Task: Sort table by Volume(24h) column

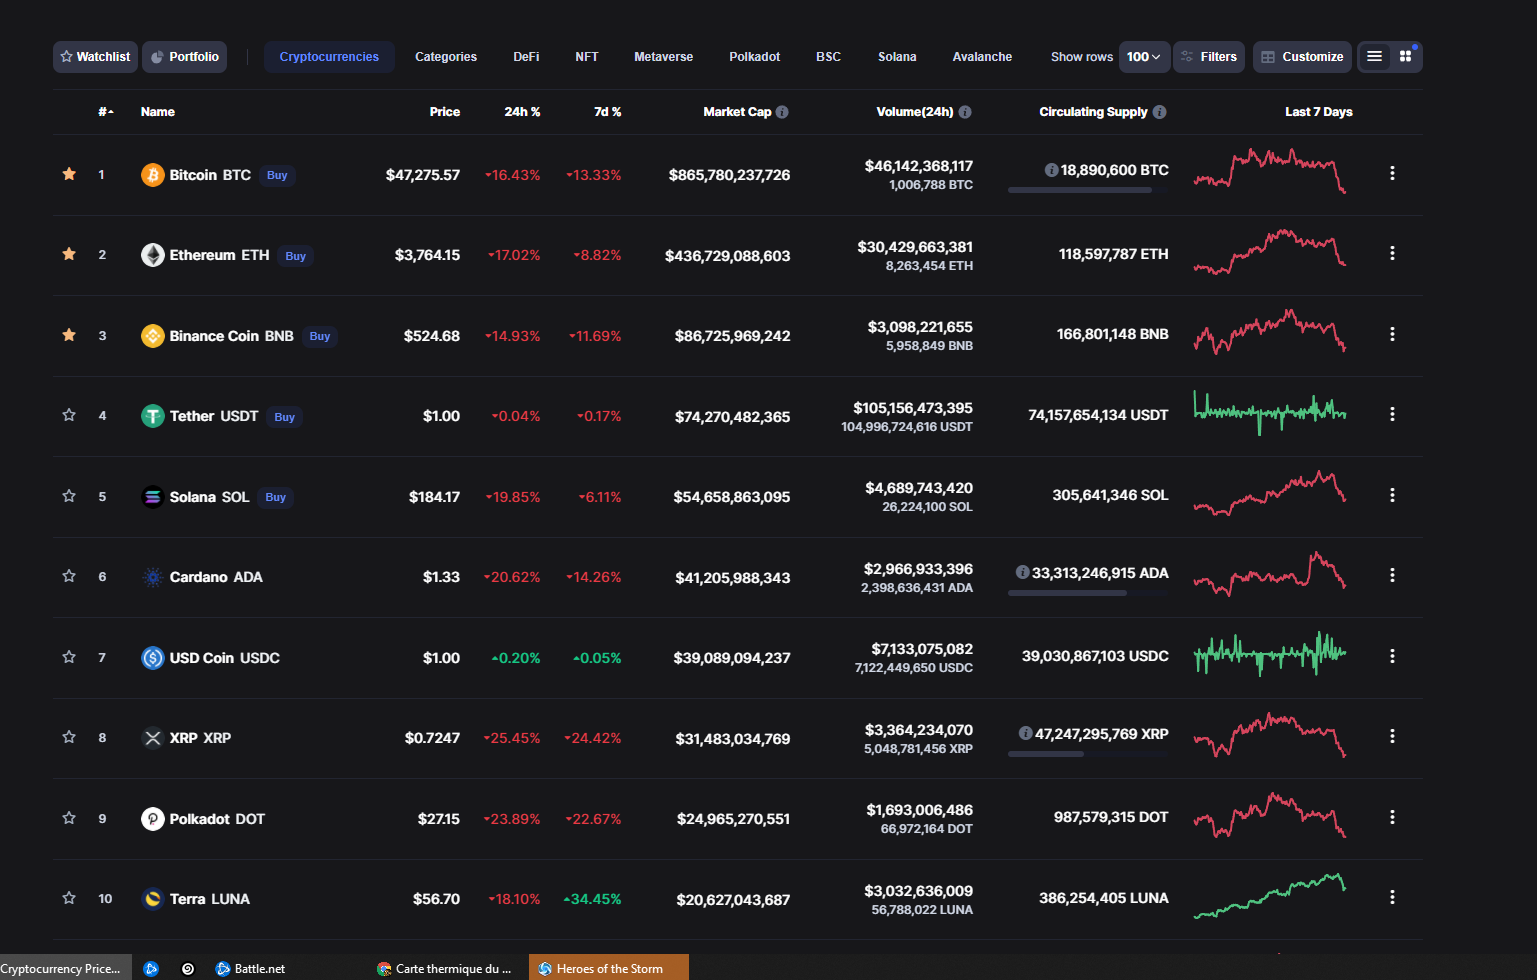Action: (915, 112)
